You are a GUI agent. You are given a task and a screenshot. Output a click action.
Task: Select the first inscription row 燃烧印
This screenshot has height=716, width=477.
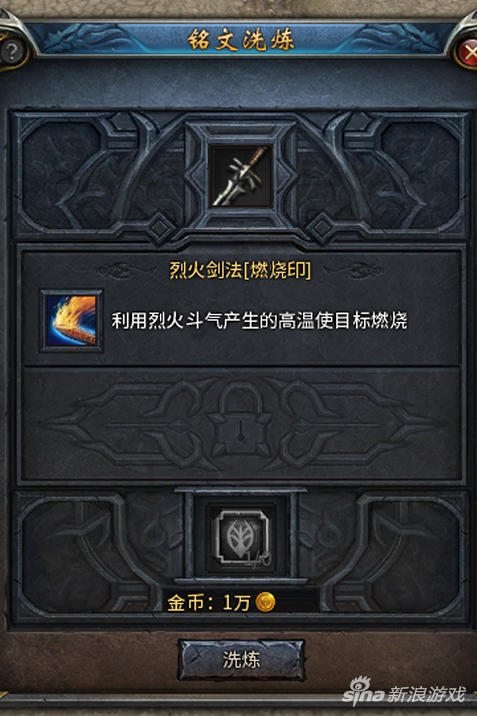(x=241, y=309)
